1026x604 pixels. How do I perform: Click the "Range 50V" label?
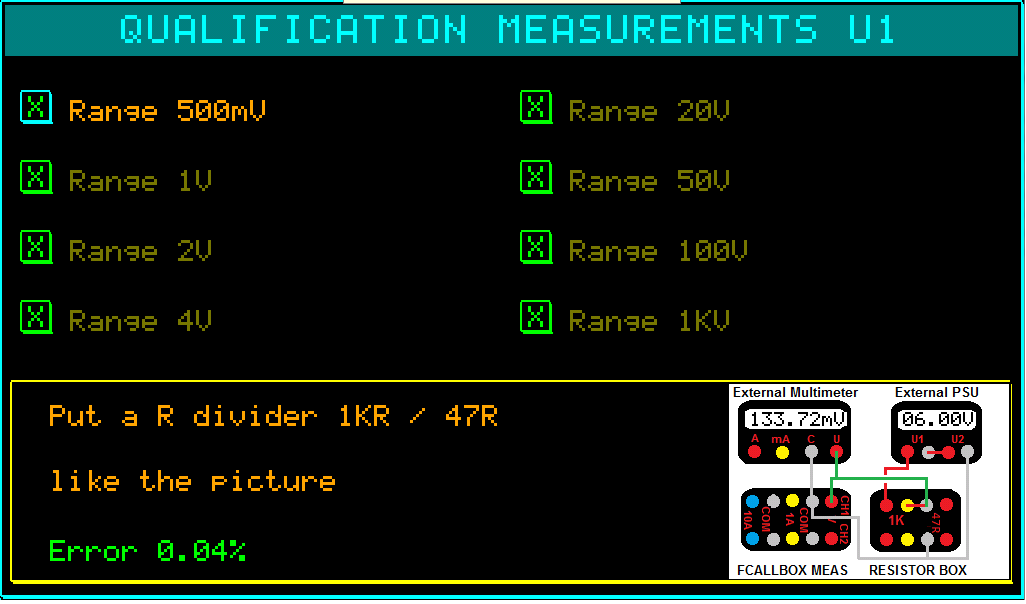(x=648, y=181)
